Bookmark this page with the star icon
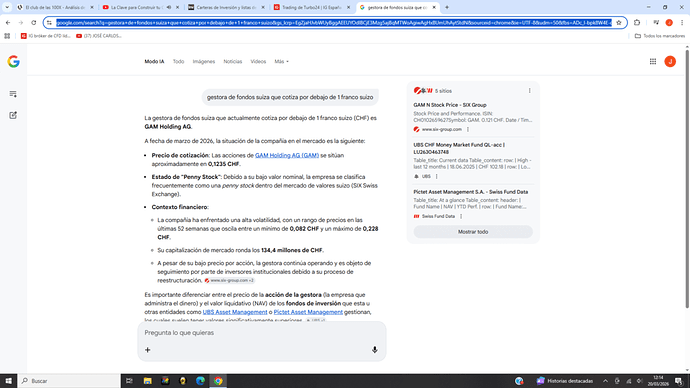Screen dimensions: 690x388 tap(619, 22)
